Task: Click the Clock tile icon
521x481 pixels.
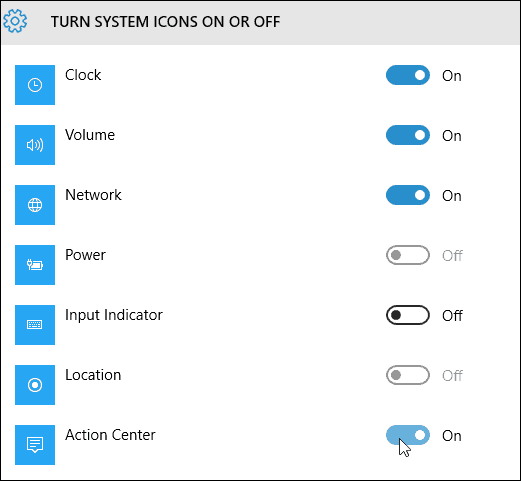Action: (35, 85)
